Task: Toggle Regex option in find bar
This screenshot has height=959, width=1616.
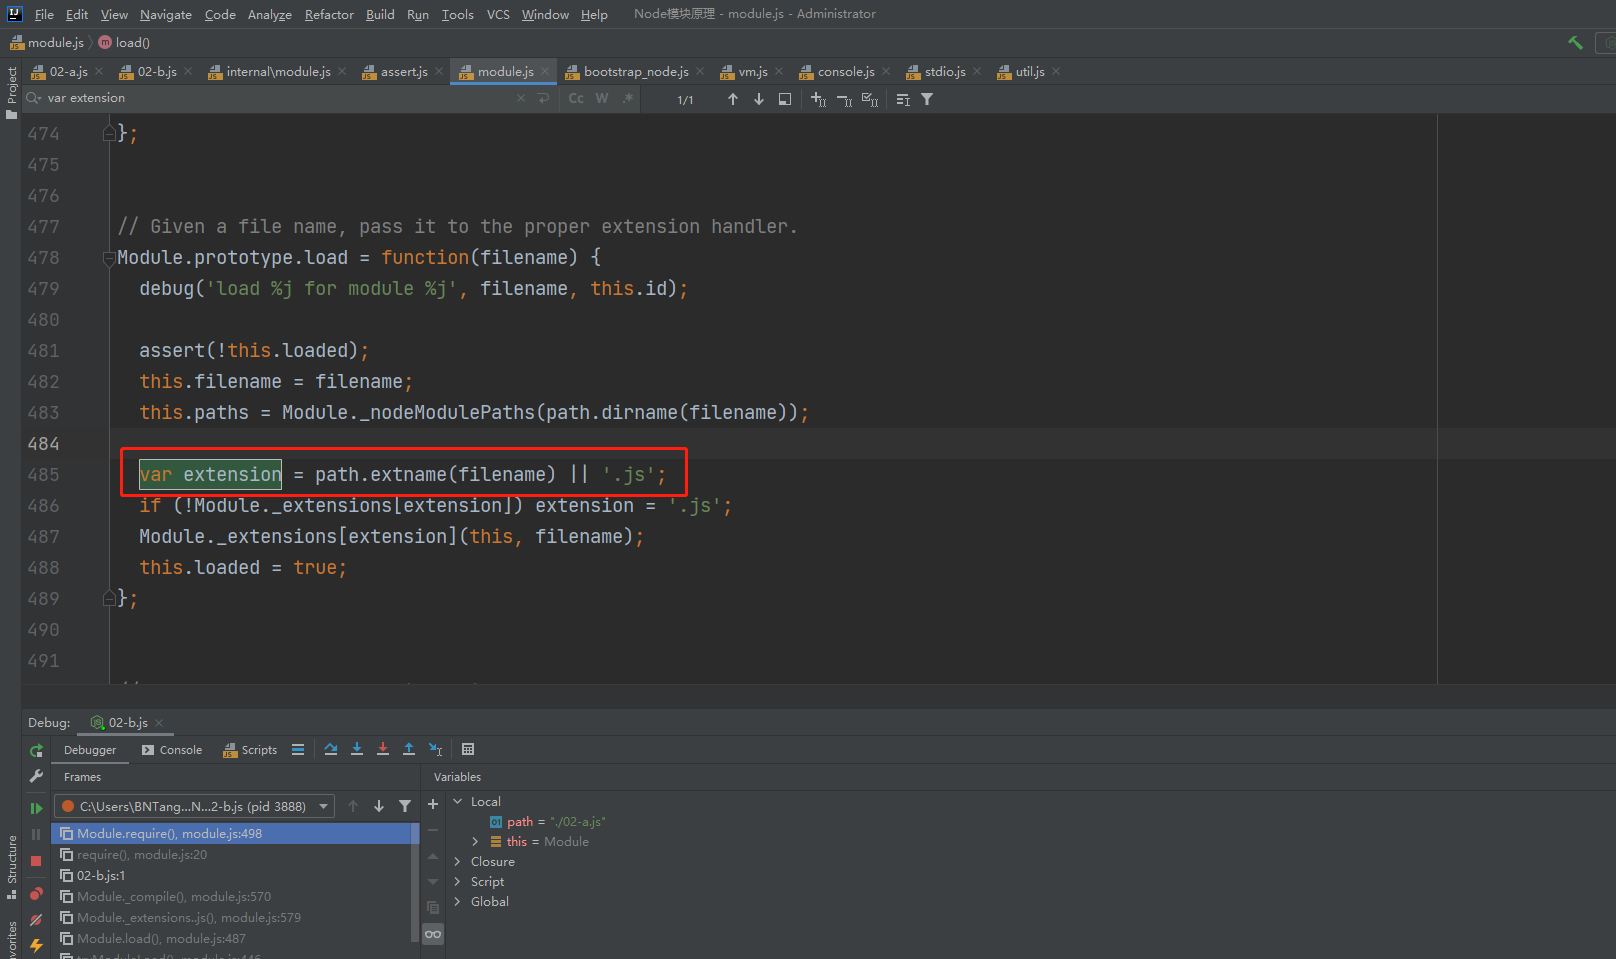Action: point(628,98)
